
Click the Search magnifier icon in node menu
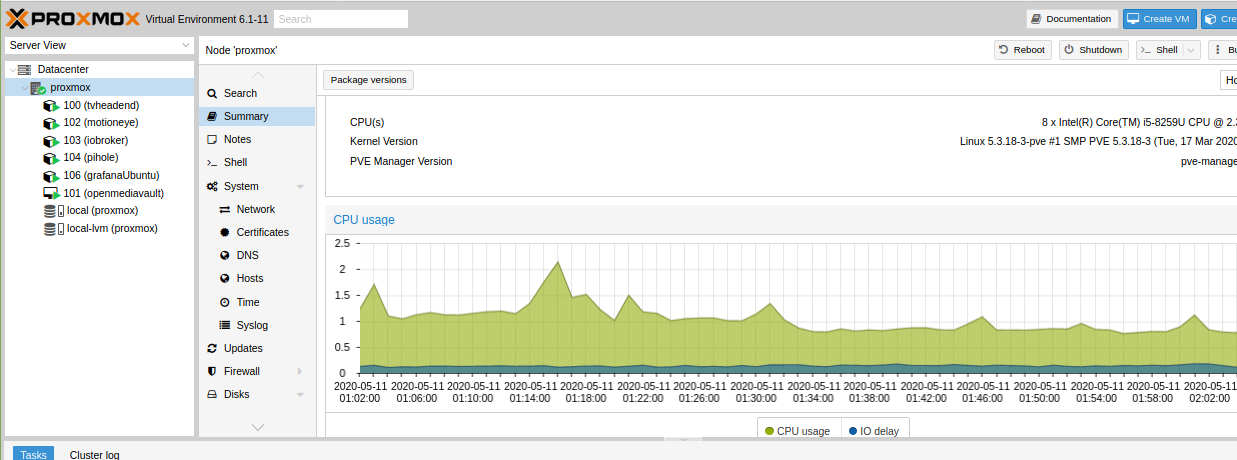pyautogui.click(x=212, y=93)
